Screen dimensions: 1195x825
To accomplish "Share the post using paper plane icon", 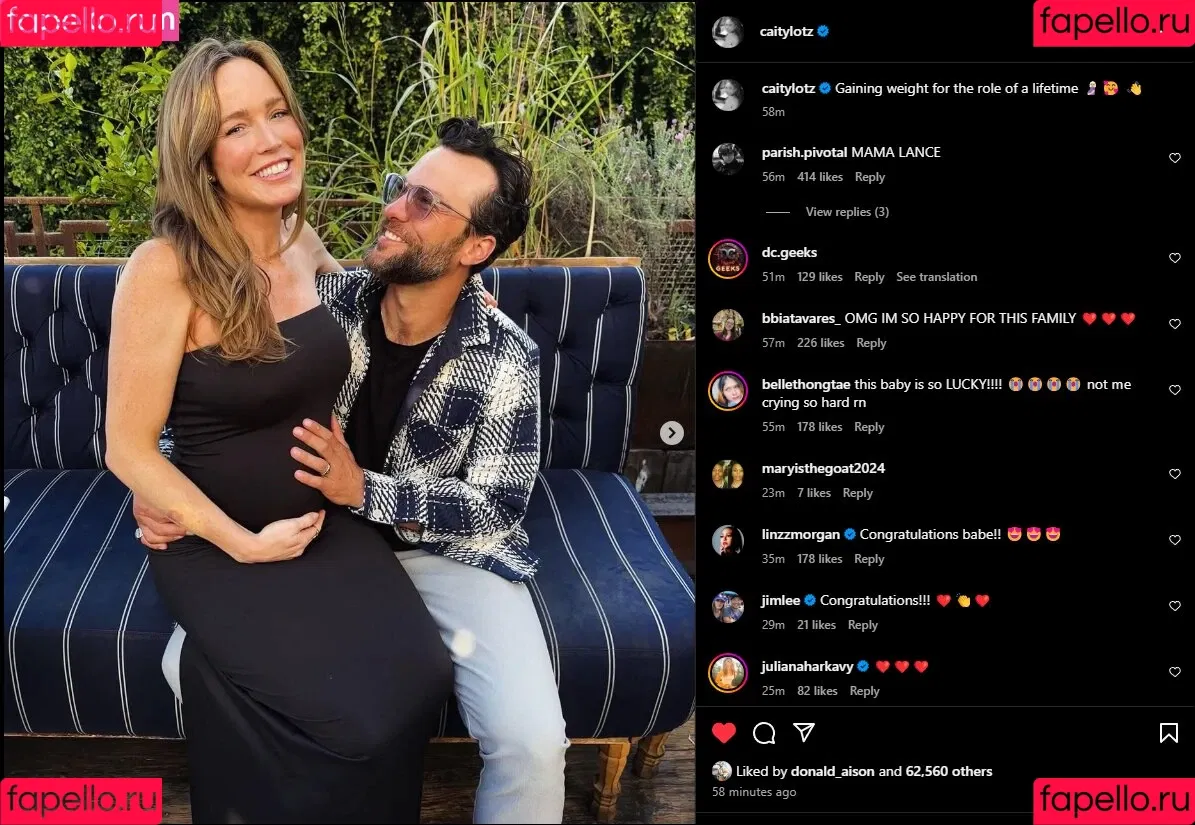I will pos(804,732).
